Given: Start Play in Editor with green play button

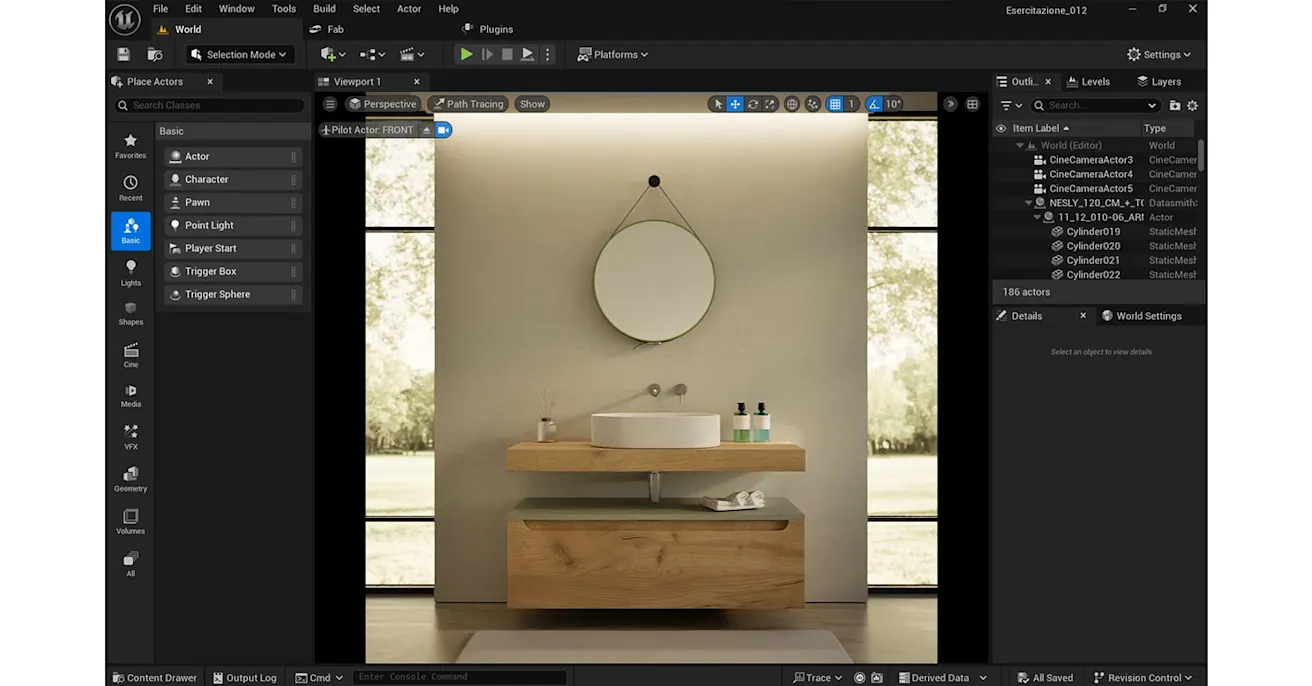Looking at the screenshot, I should tap(466, 55).
